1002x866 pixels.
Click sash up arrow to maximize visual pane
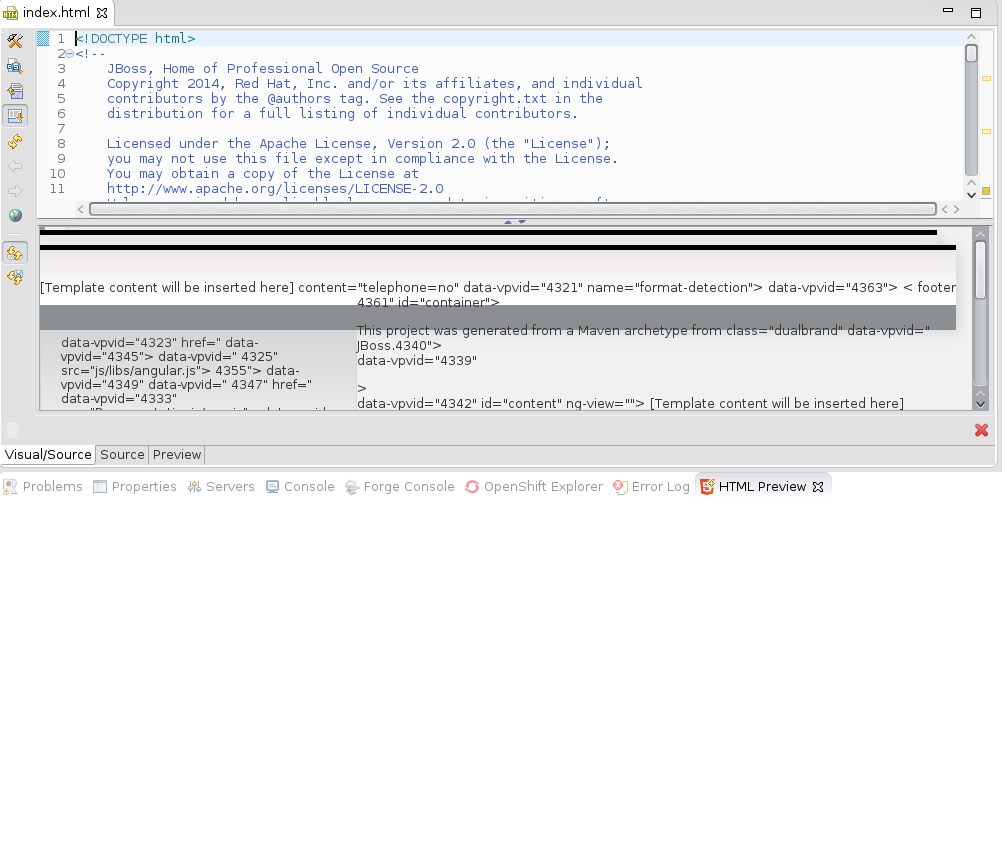(x=508, y=222)
